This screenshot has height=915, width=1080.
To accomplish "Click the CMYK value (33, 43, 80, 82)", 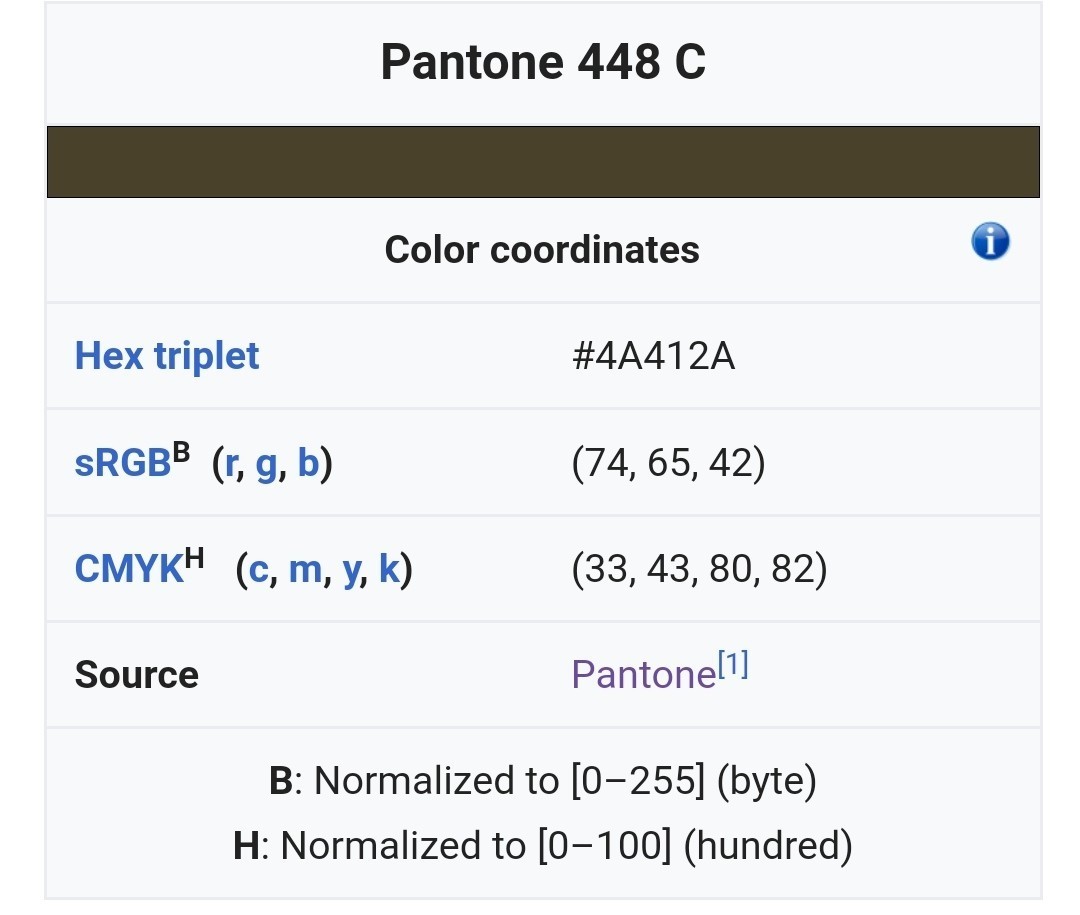I will point(699,570).
